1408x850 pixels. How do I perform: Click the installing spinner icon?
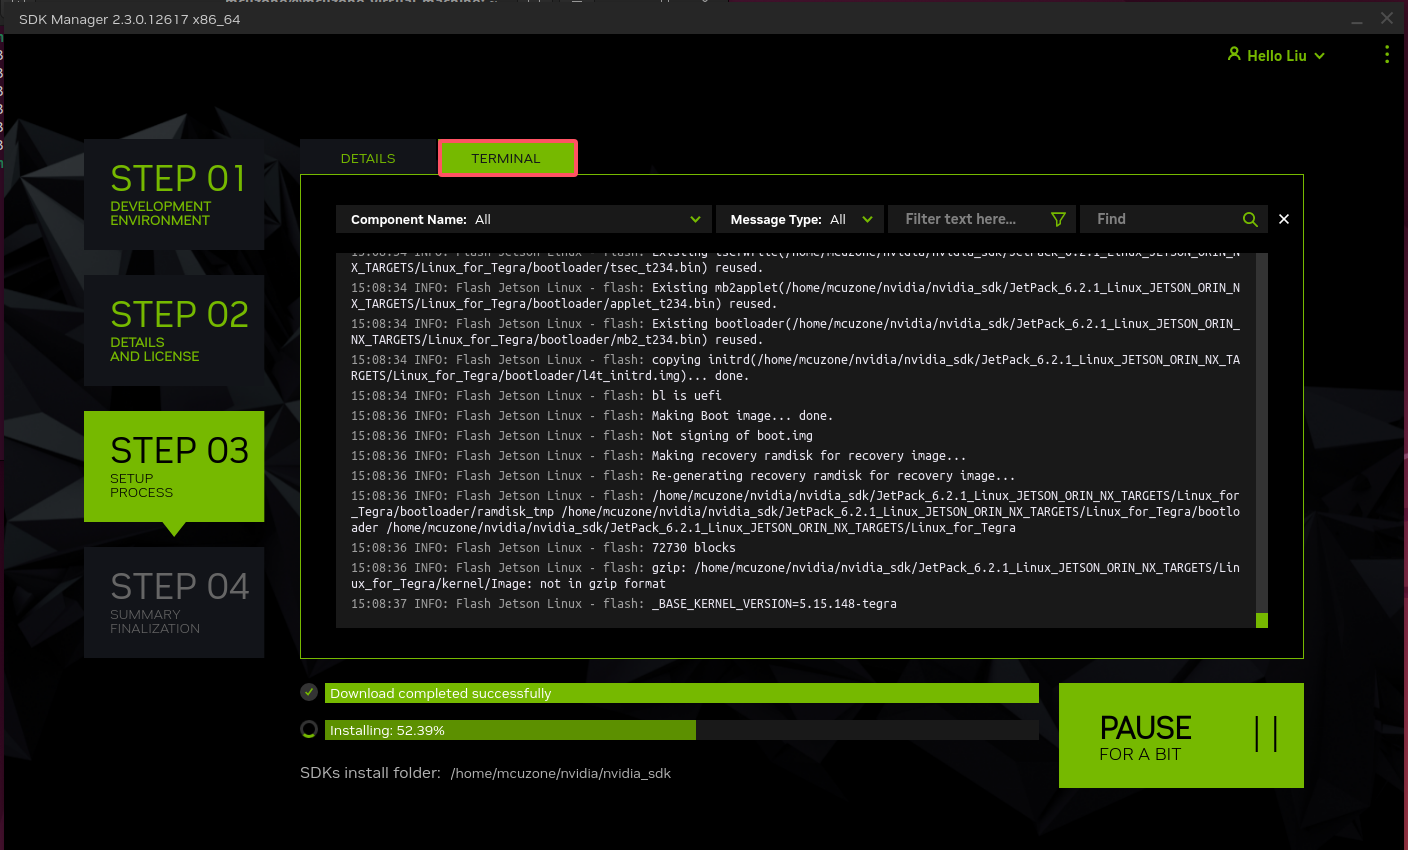click(309, 729)
